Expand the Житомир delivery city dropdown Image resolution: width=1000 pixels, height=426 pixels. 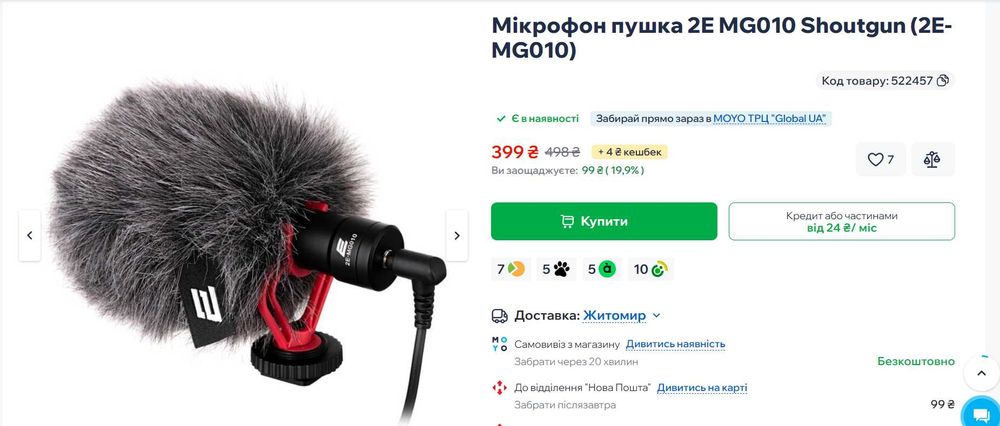622,316
